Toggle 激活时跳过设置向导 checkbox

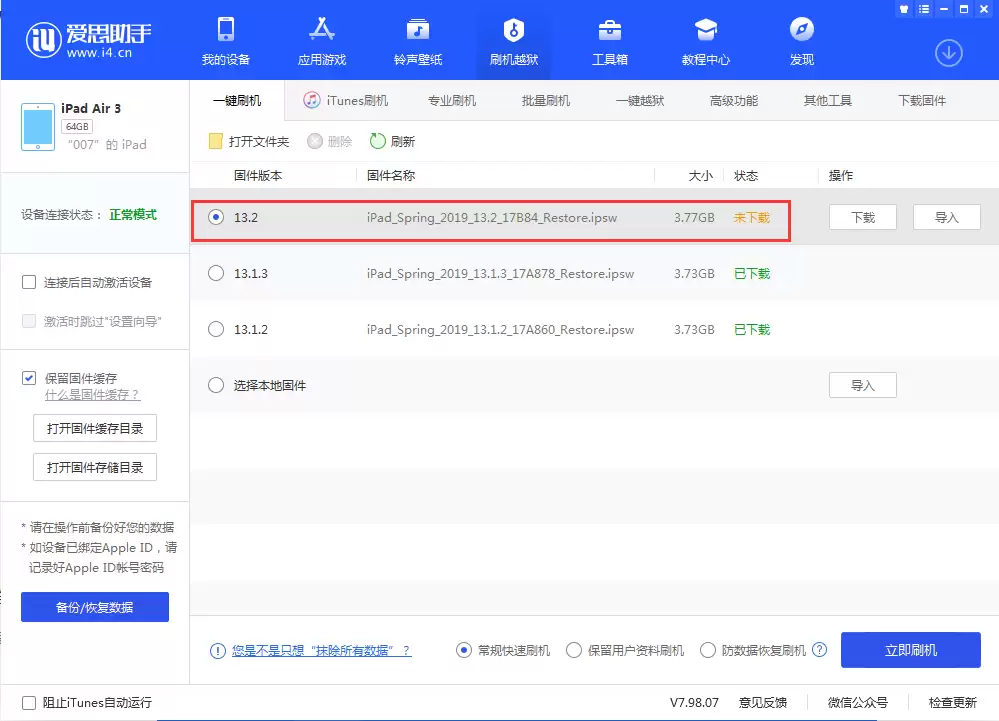(29, 321)
